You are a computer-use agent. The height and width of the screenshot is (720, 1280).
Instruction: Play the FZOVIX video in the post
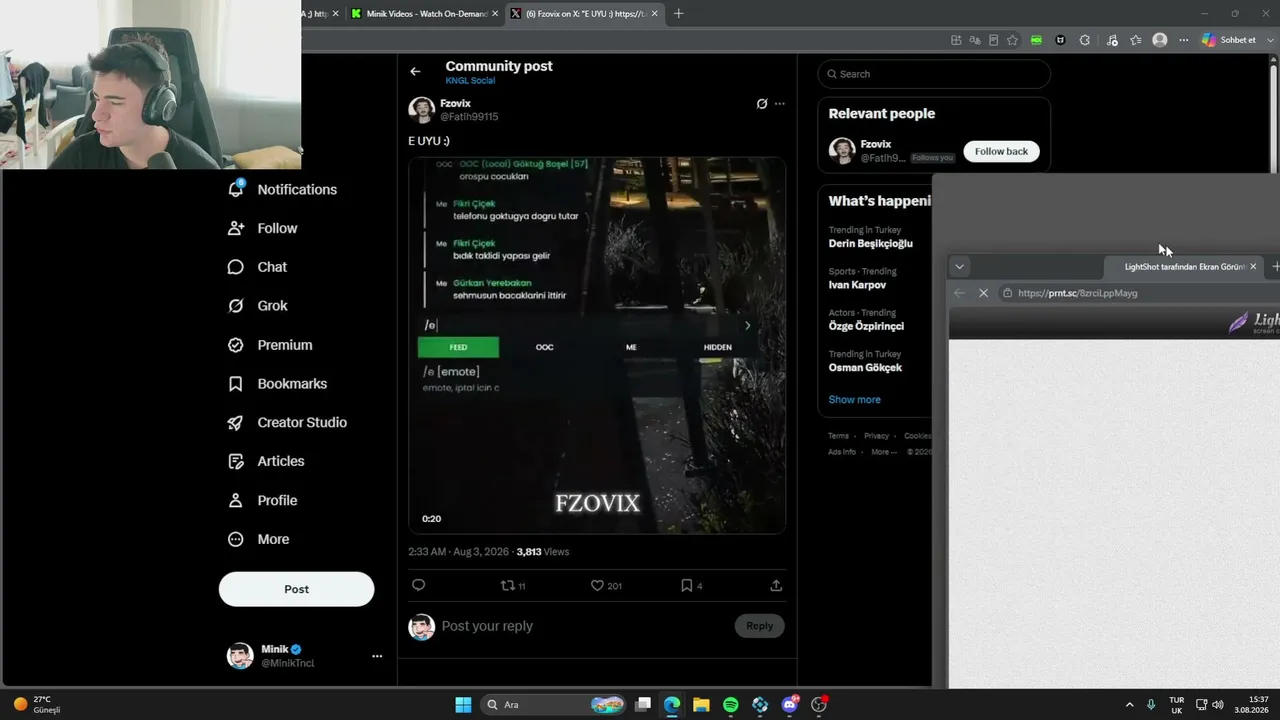597,345
